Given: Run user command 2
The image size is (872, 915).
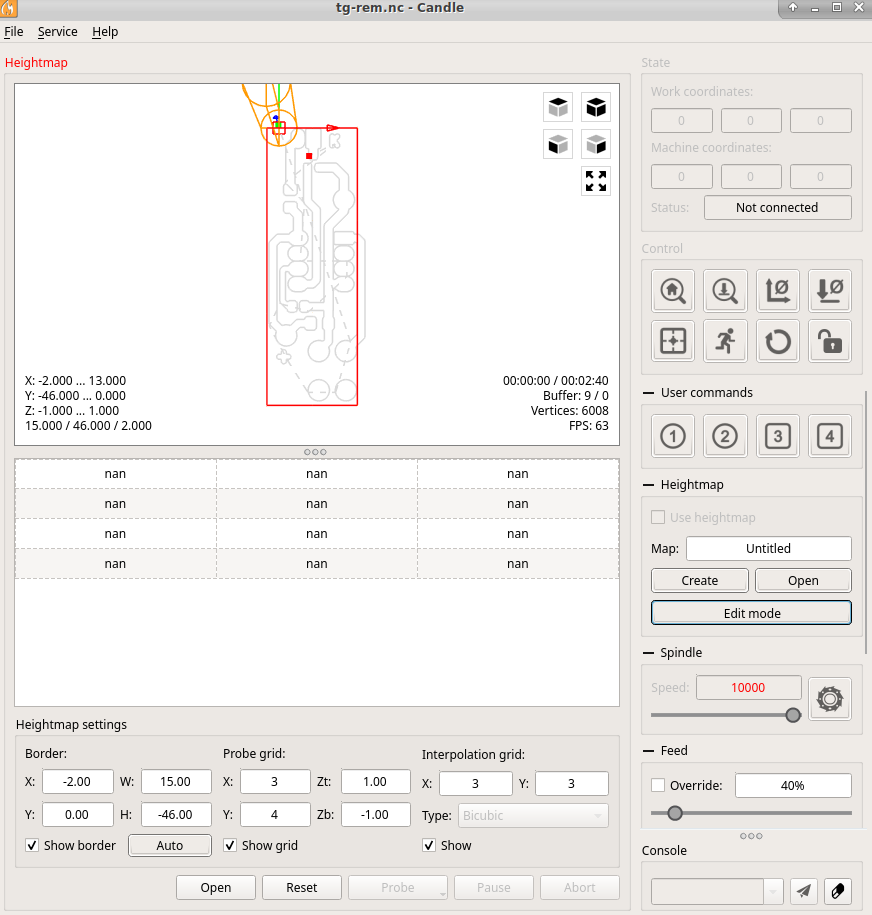Looking at the screenshot, I should click(725, 436).
